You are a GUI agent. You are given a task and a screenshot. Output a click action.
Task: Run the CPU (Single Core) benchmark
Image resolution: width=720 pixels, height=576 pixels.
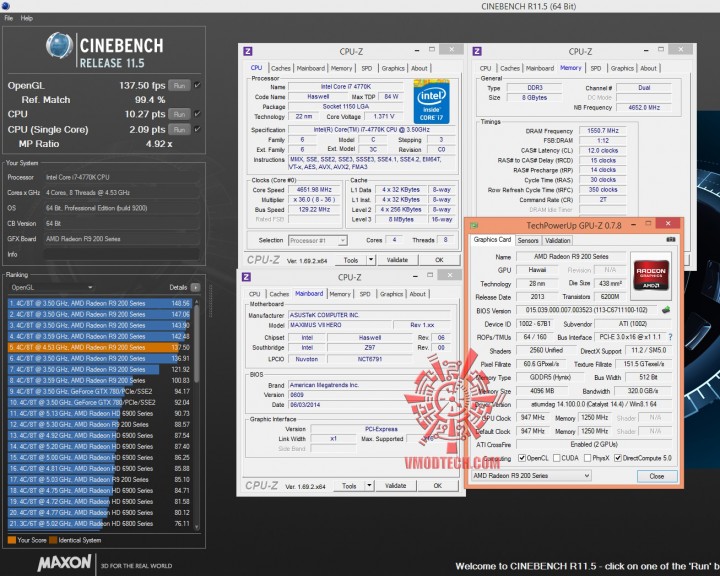click(180, 130)
